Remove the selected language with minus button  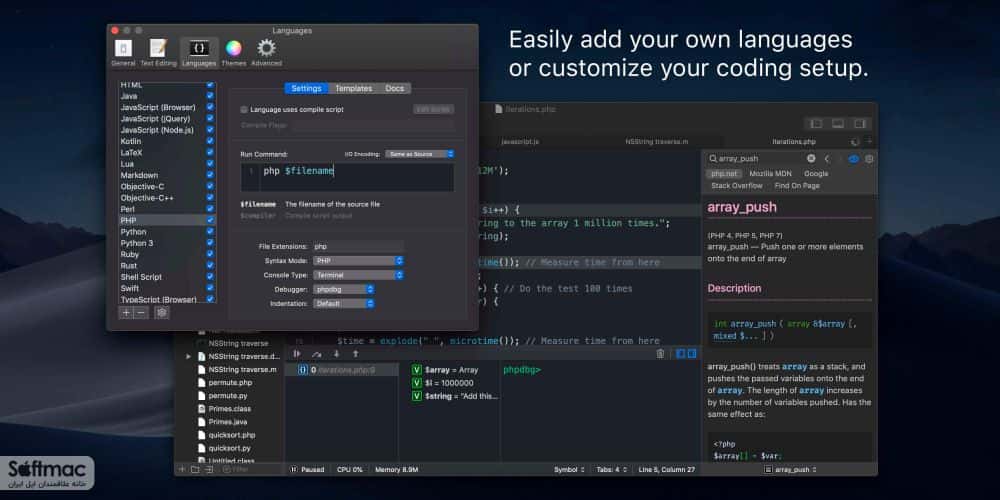(x=141, y=312)
